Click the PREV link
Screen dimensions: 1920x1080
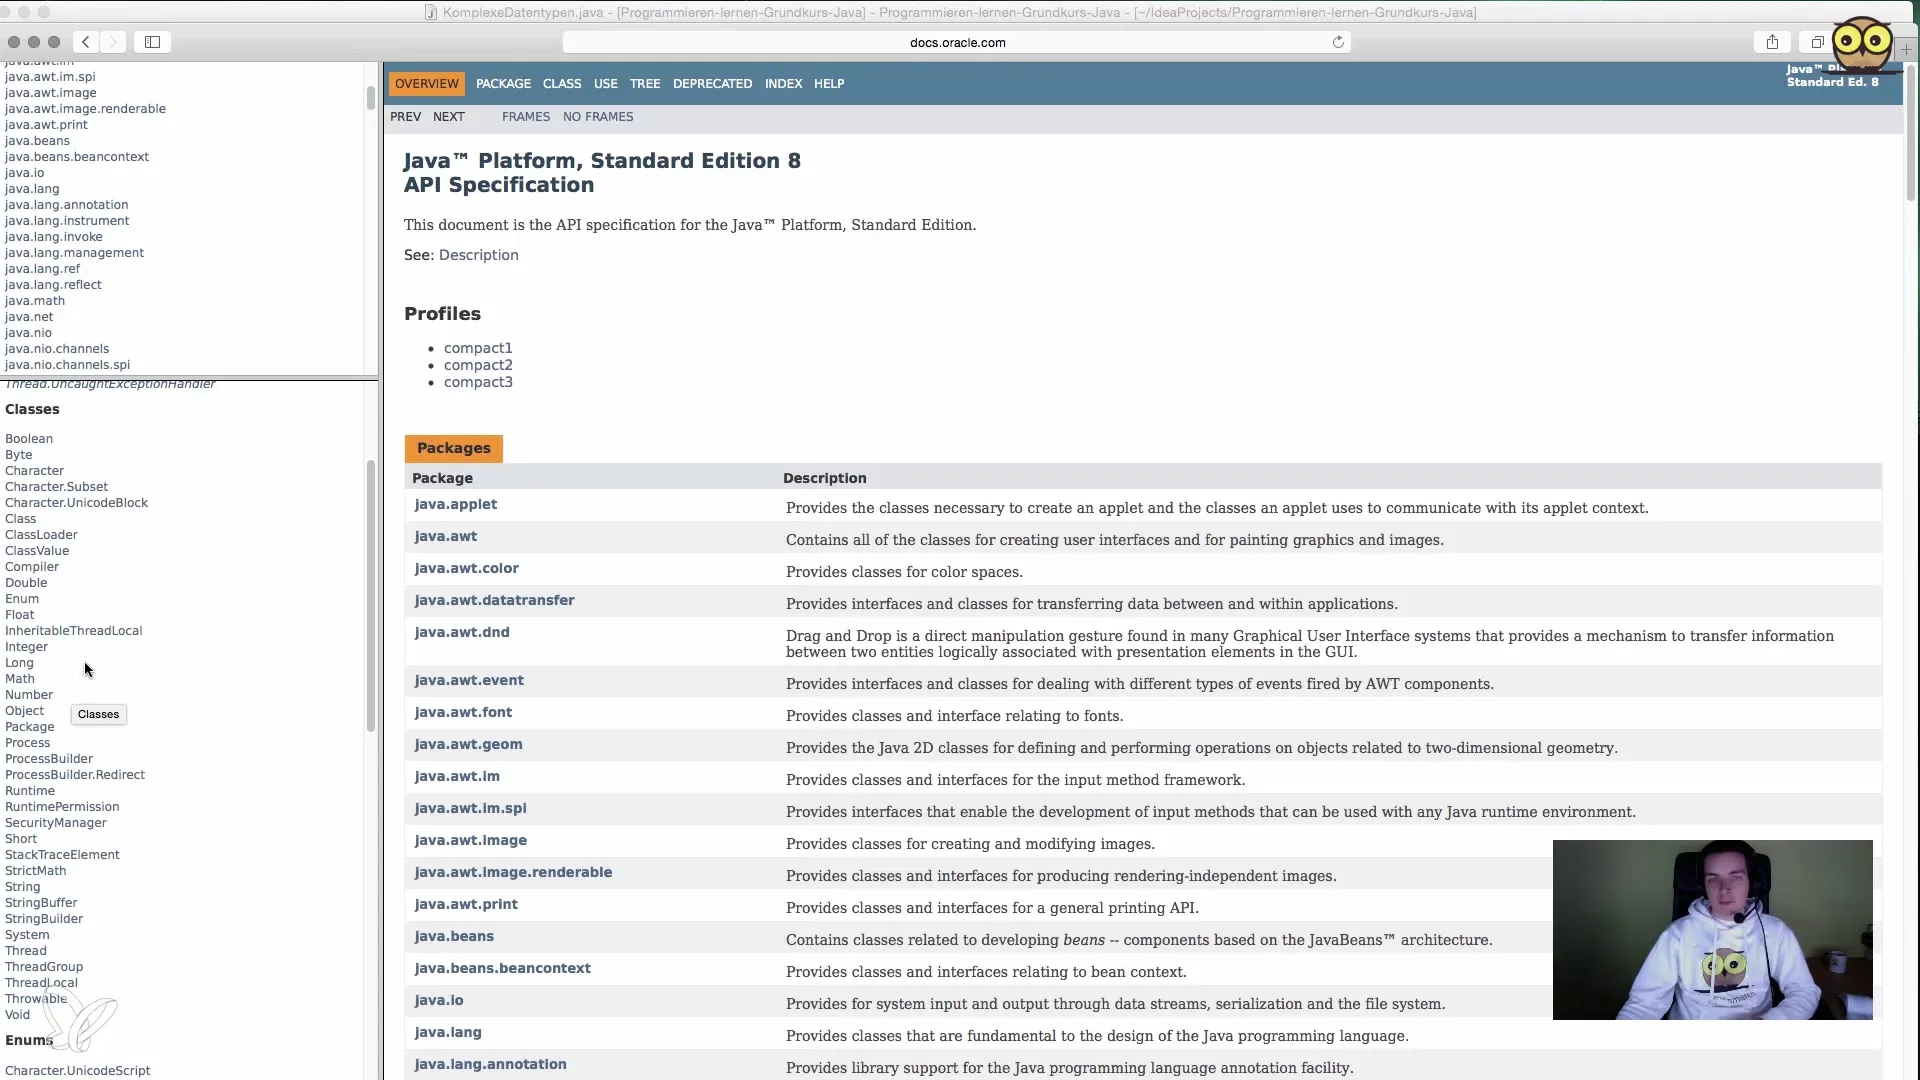point(405,117)
